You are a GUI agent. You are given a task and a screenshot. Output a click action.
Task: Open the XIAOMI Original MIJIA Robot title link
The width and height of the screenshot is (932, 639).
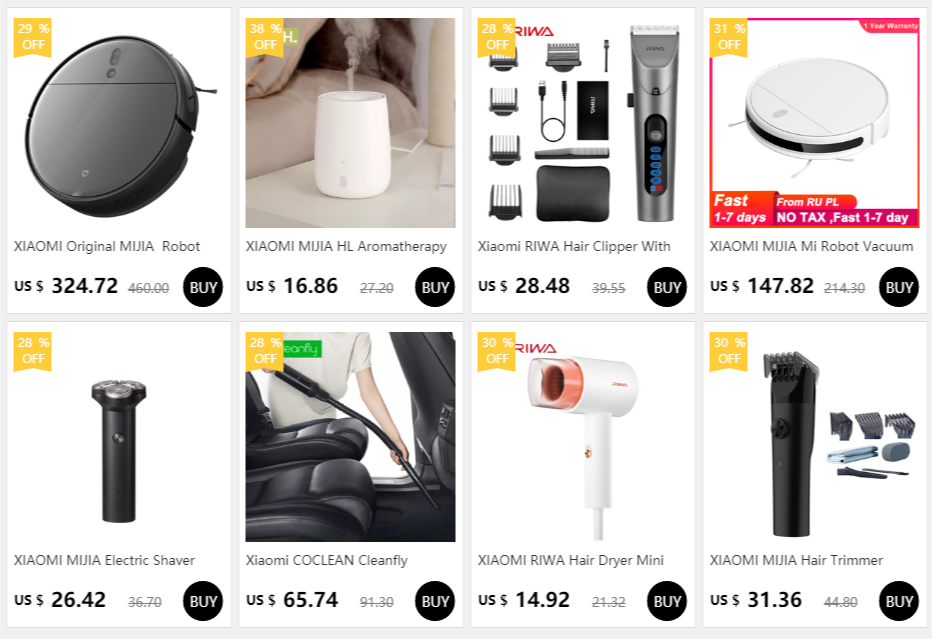tap(107, 246)
